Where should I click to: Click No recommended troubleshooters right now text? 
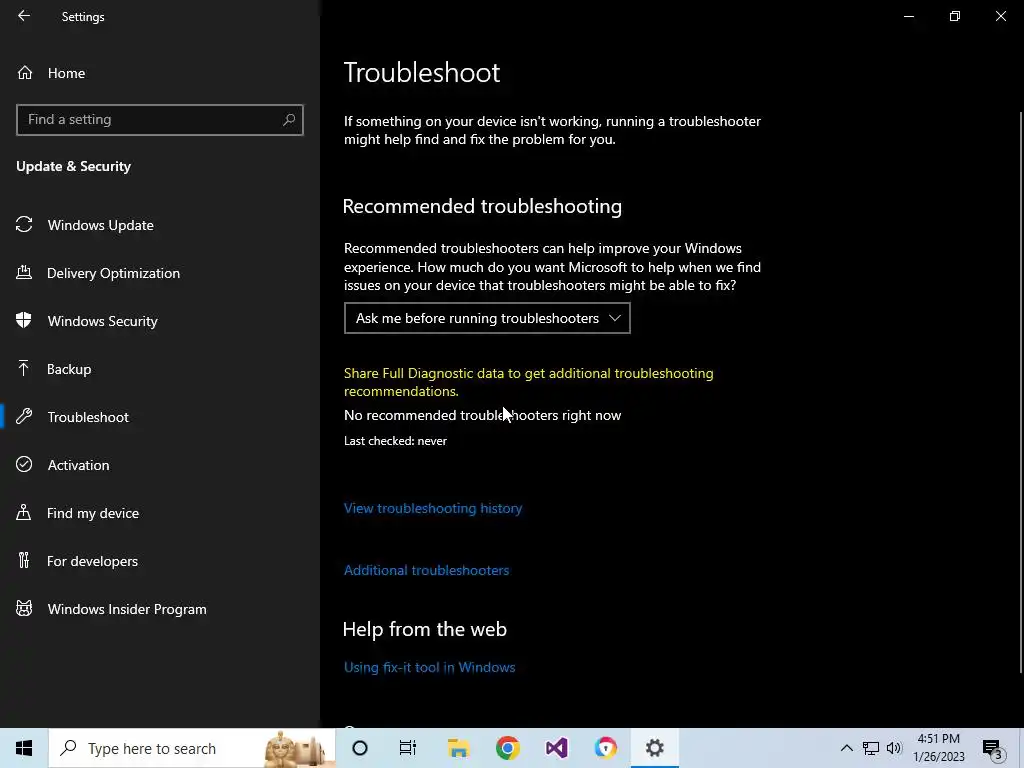click(x=483, y=415)
